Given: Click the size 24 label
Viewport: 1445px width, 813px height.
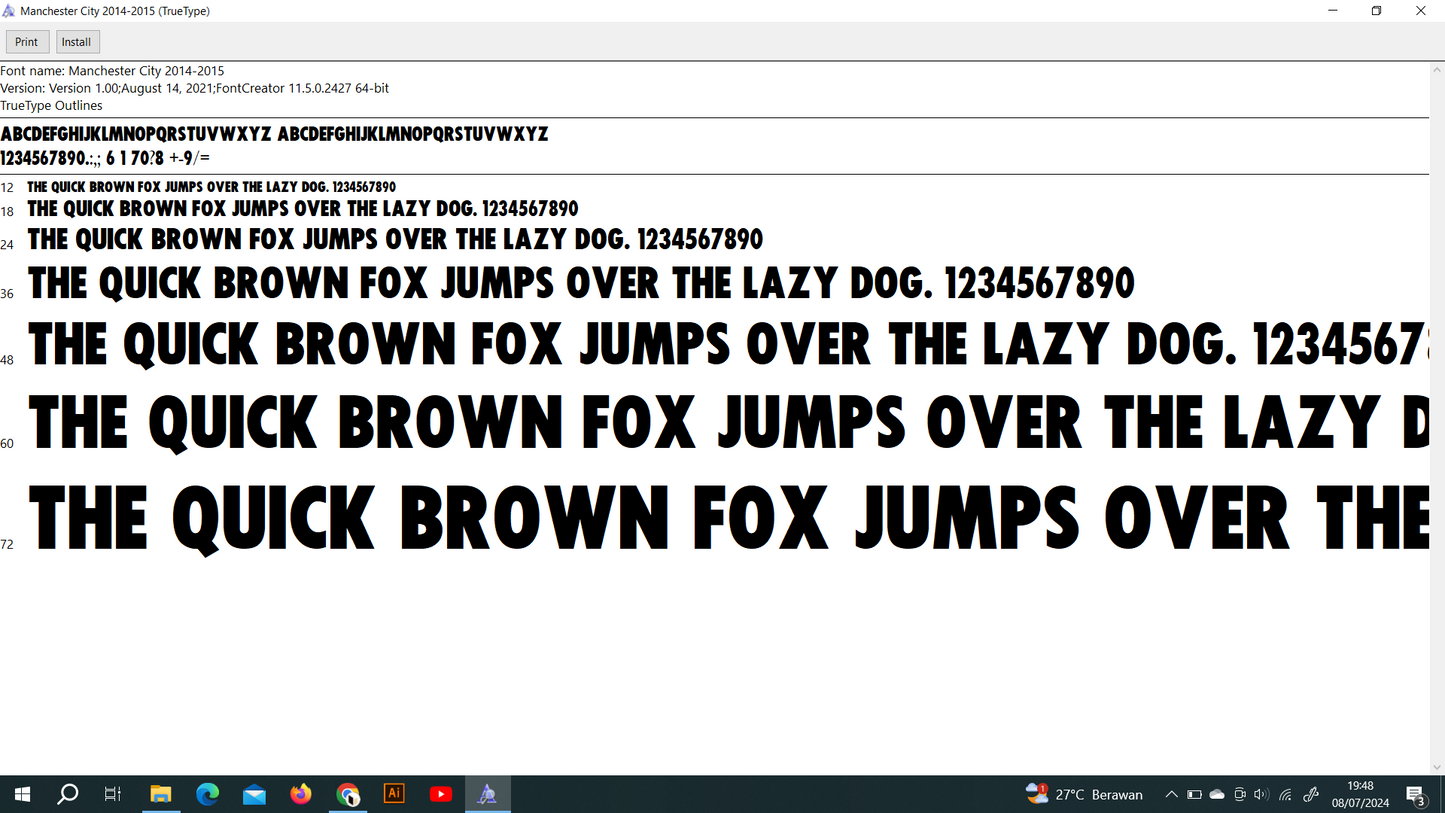Looking at the screenshot, I should click(7, 245).
